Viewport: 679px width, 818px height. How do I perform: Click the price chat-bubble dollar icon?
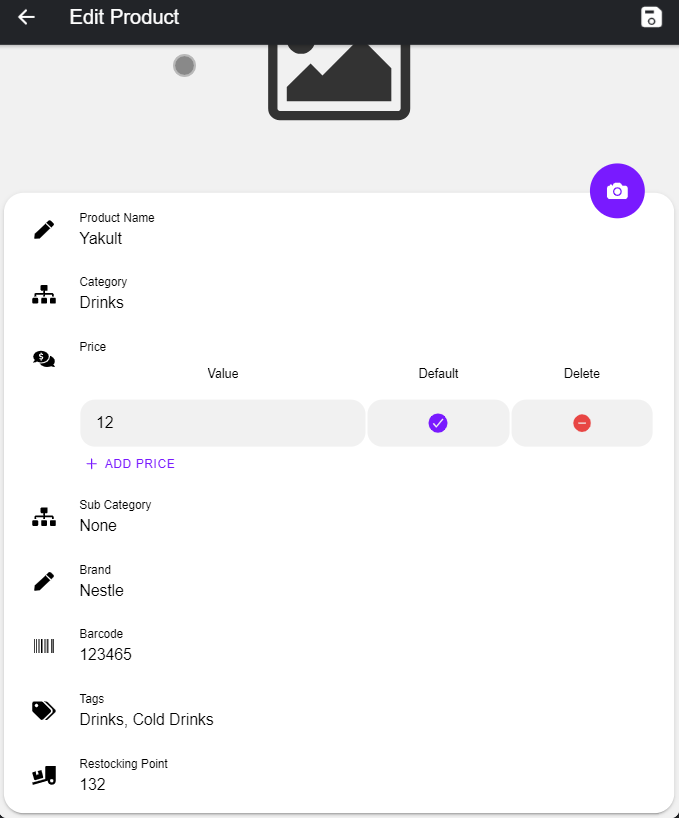[44, 359]
